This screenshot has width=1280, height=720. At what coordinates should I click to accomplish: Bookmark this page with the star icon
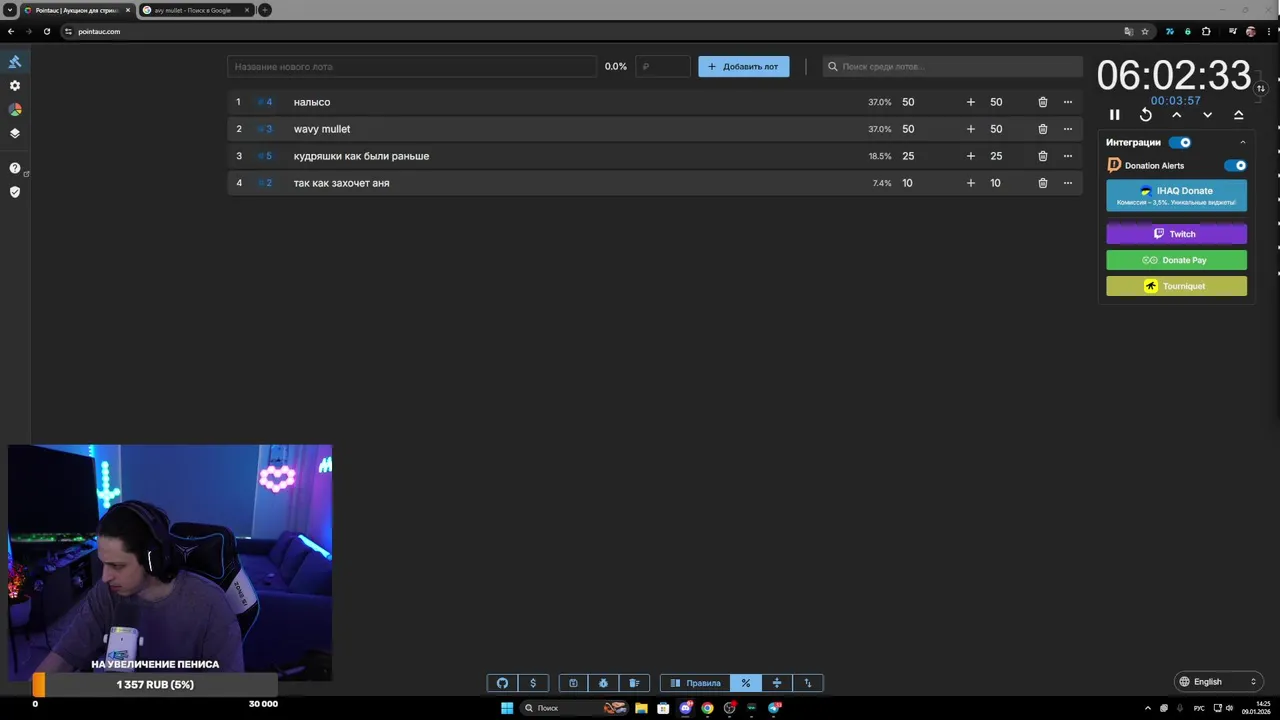[1145, 31]
